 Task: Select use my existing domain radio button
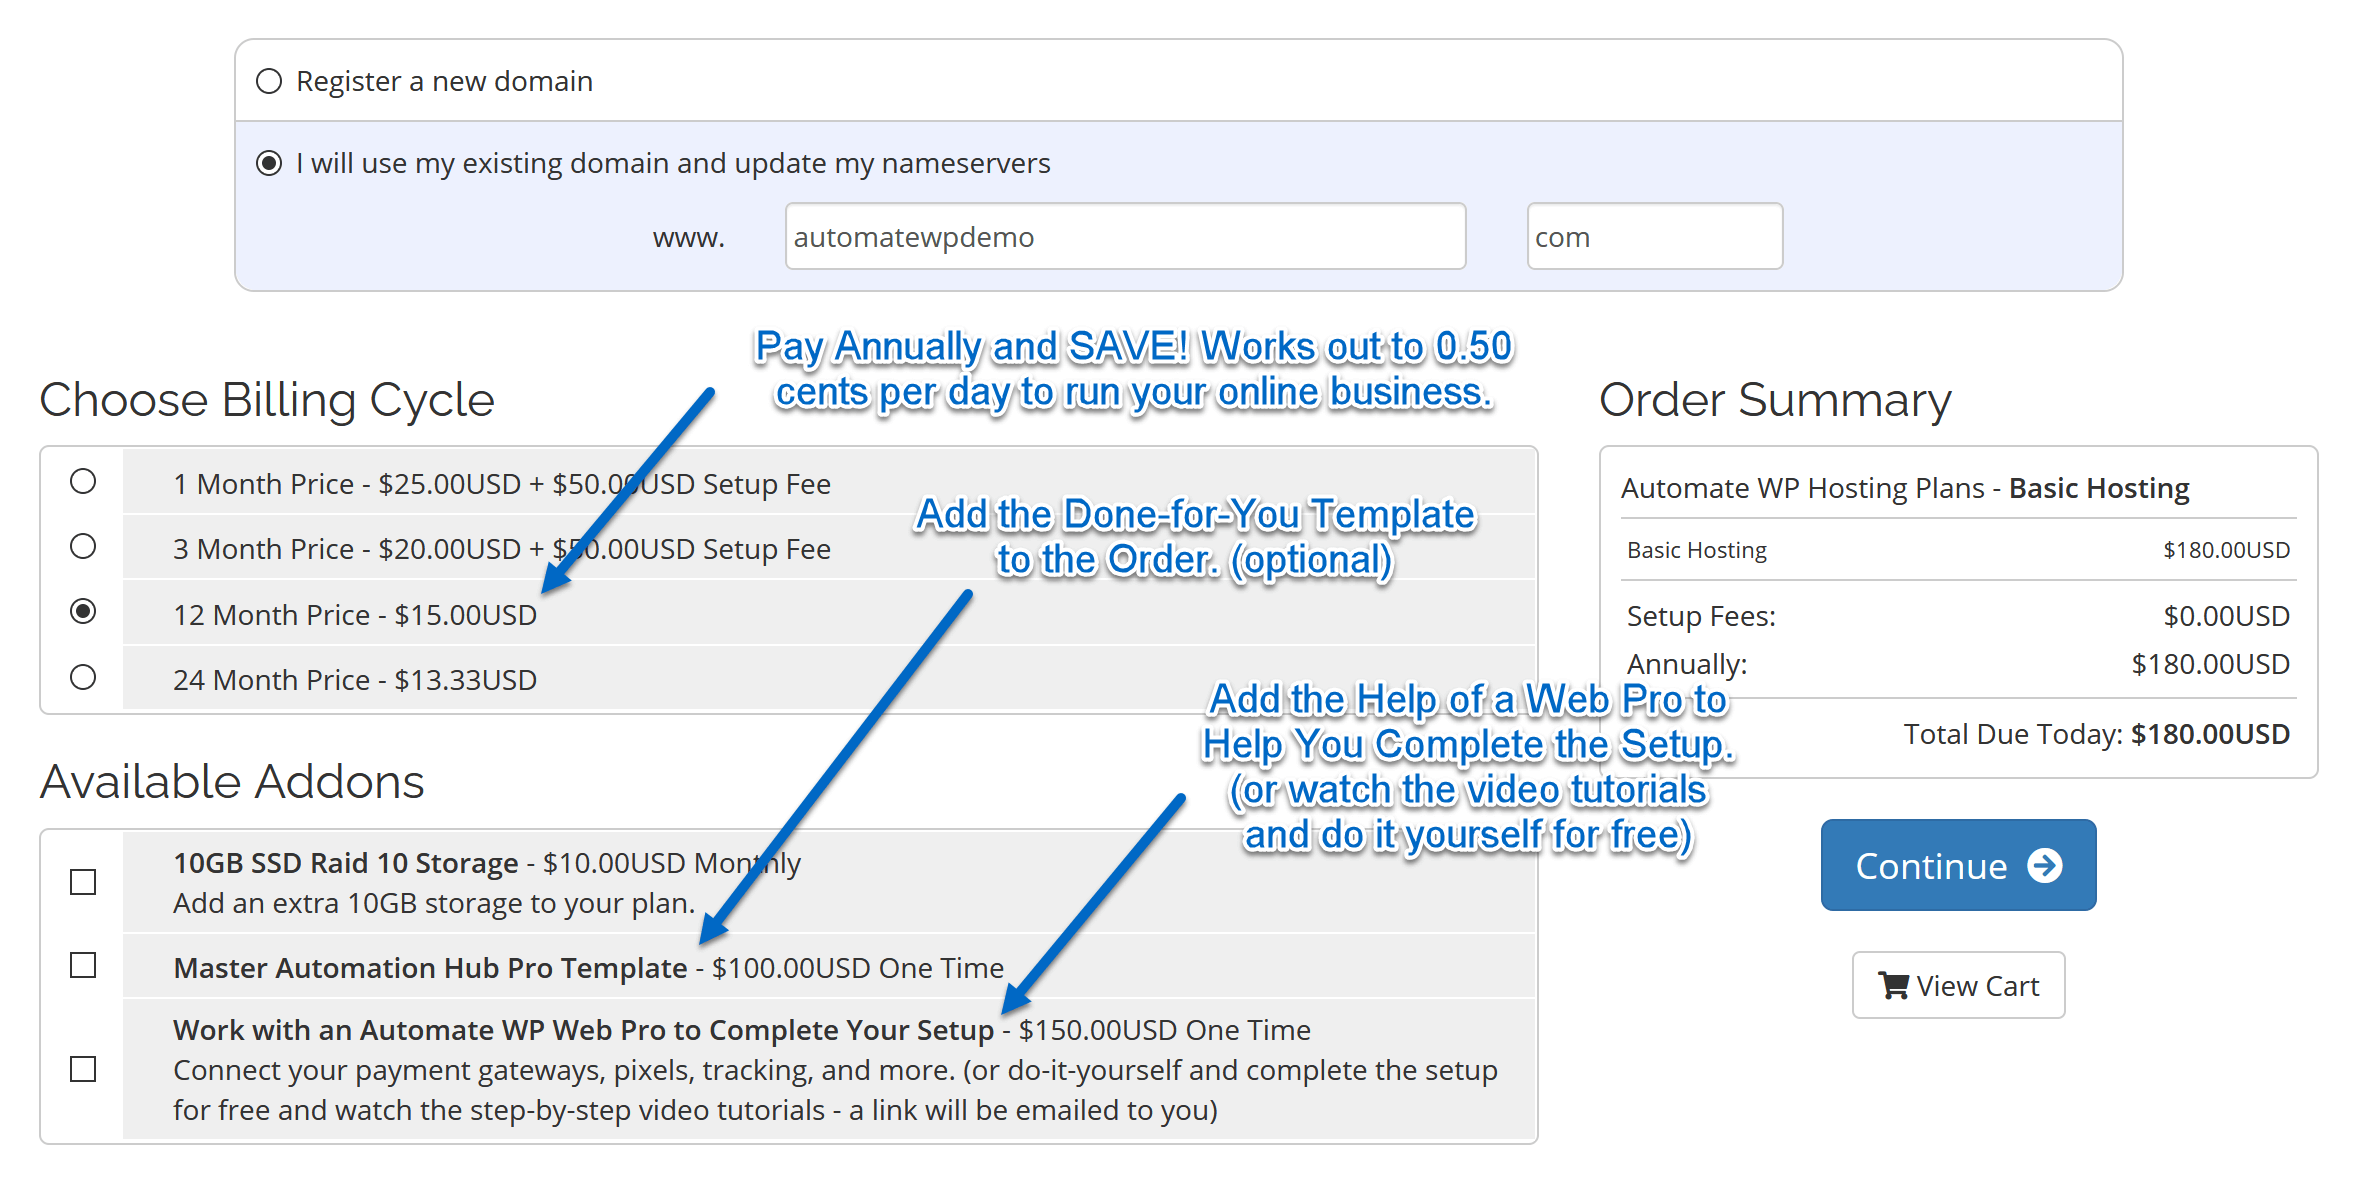[x=269, y=163]
